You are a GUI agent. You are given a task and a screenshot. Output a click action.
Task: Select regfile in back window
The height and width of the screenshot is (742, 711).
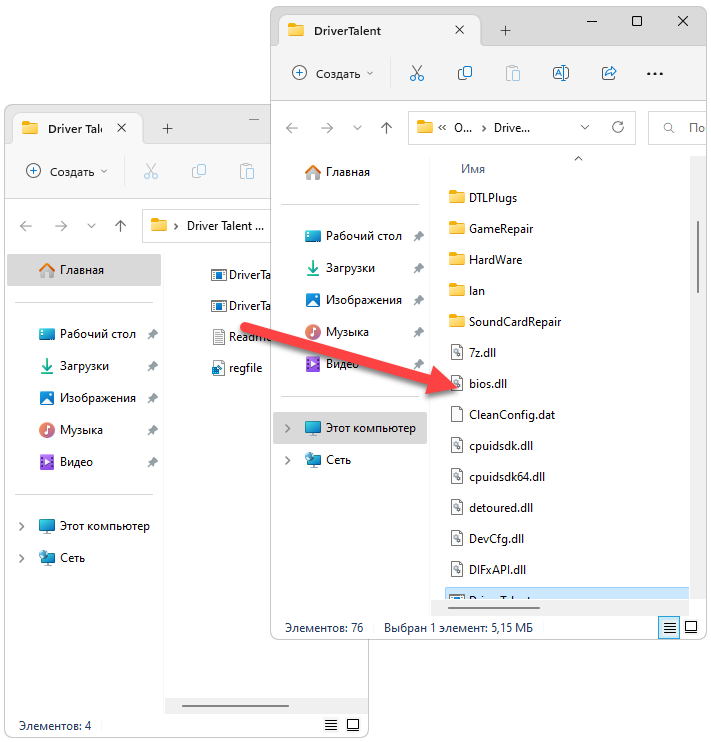click(x=237, y=368)
